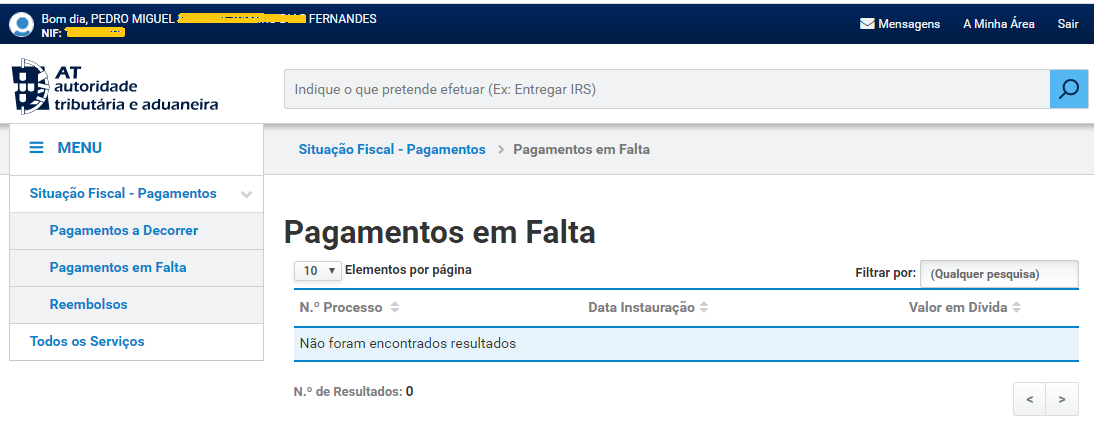Open Pagamentos em Falta sidebar item
The height and width of the screenshot is (422, 1094).
coord(118,268)
